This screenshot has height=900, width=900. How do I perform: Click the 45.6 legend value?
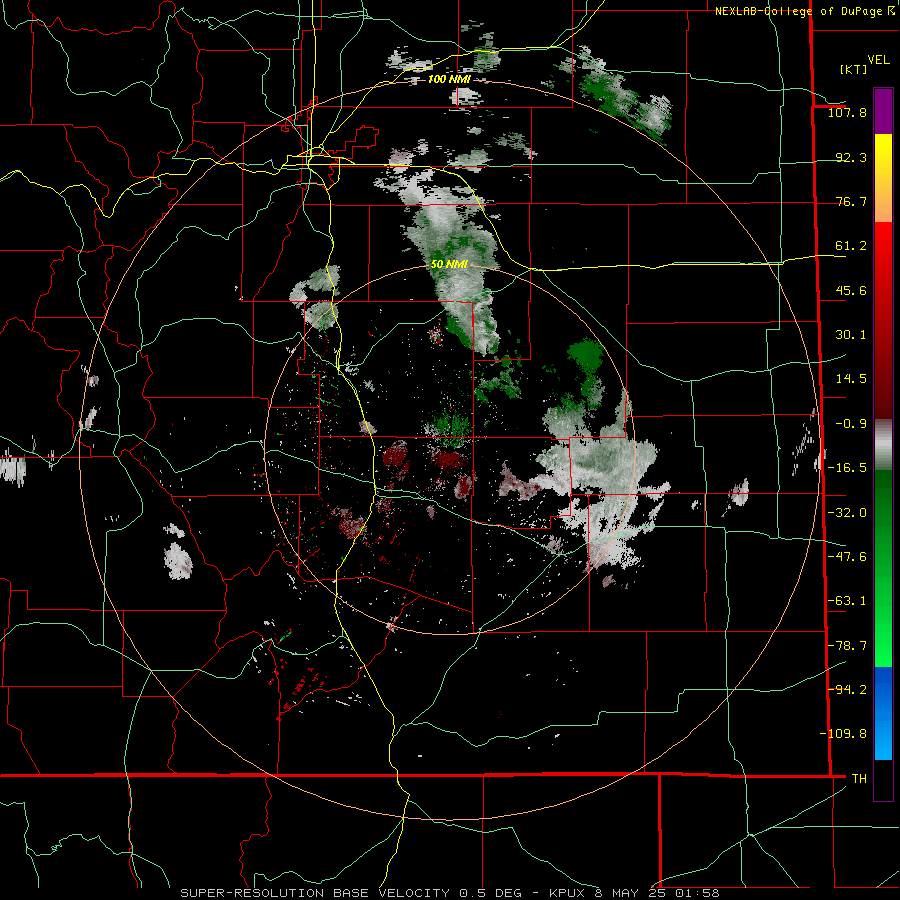point(851,290)
